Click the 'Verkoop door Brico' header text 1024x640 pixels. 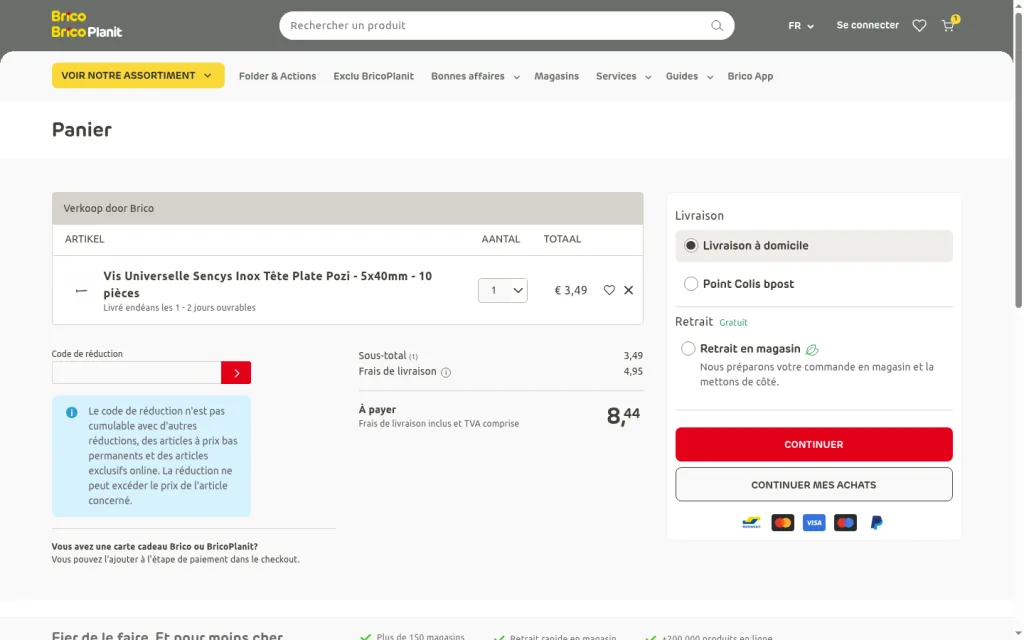[x=108, y=208]
